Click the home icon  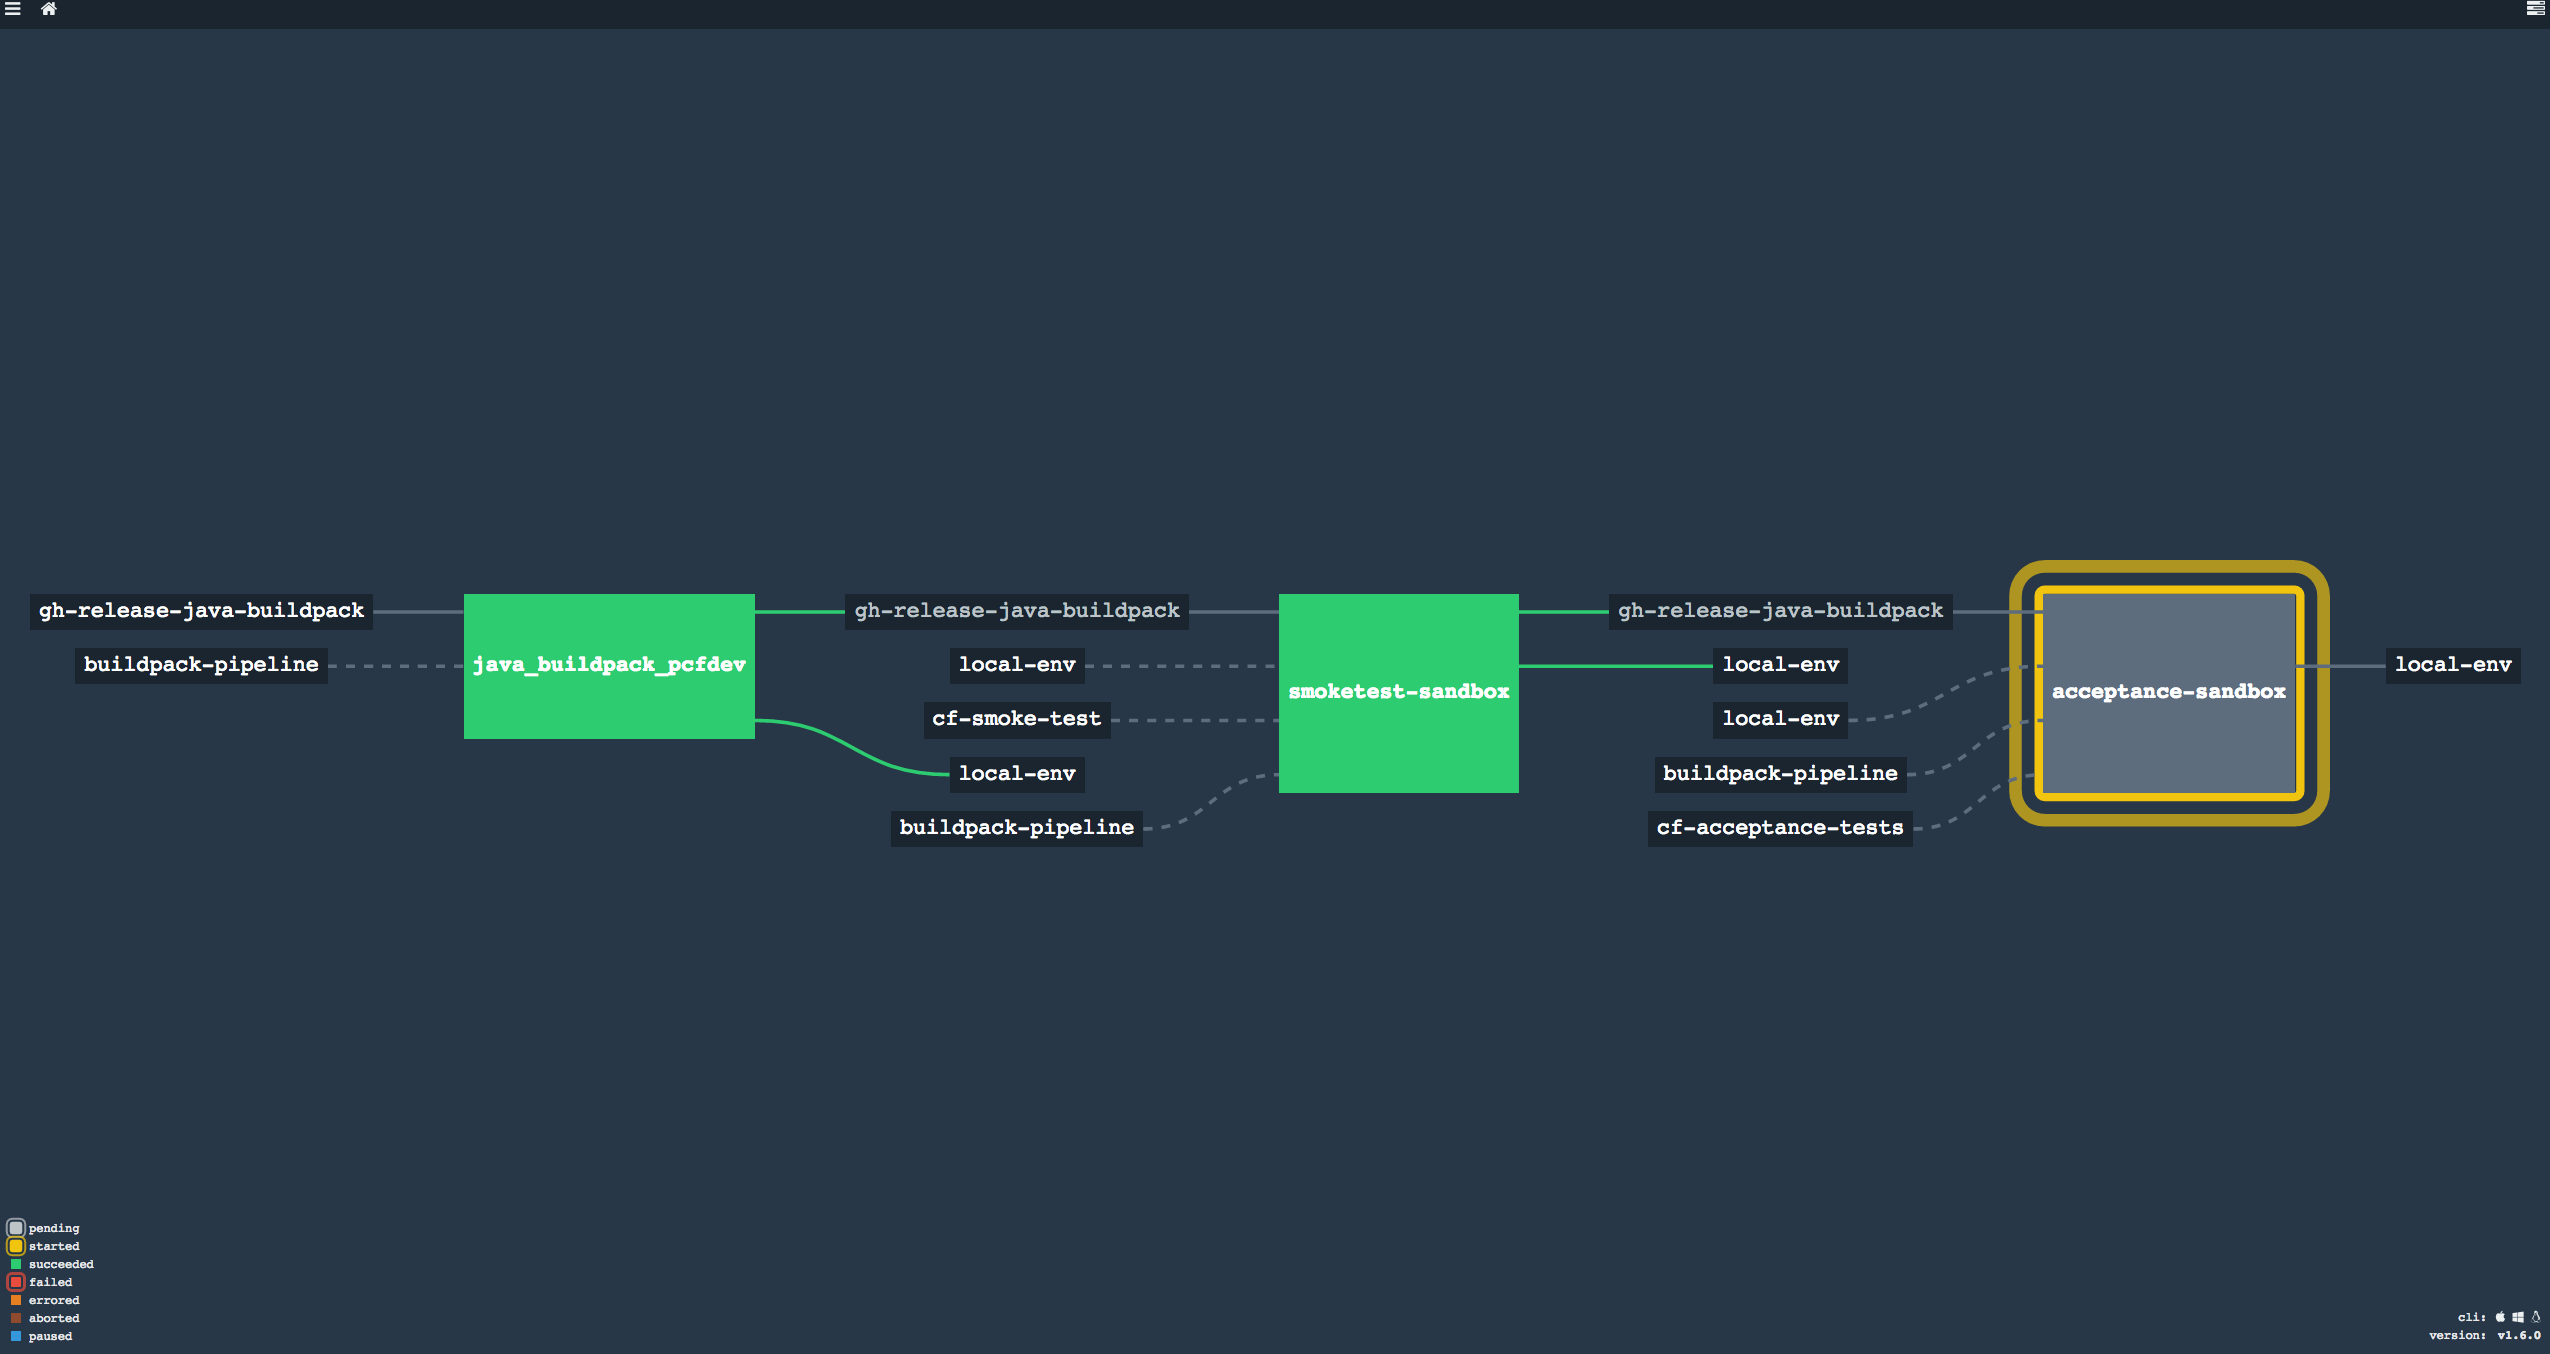(x=48, y=9)
